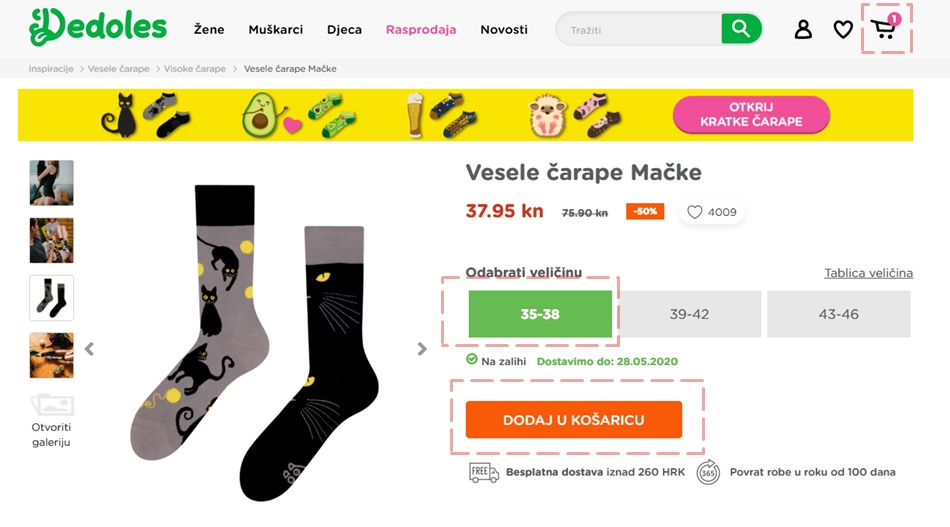Select size 35-38
The height and width of the screenshot is (527, 950).
[540, 314]
